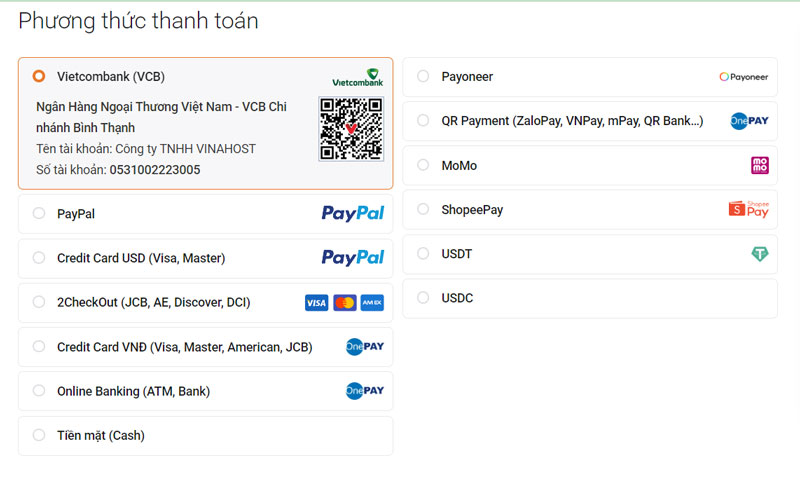The height and width of the screenshot is (478, 800).
Task: Click the account number 0531002223005
Action: [155, 170]
